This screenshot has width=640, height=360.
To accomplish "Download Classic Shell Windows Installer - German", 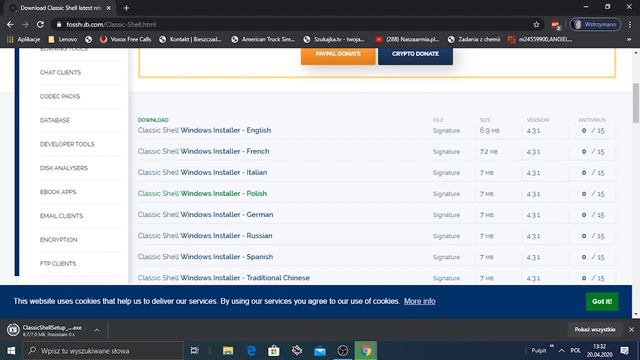I will [x=205, y=215].
